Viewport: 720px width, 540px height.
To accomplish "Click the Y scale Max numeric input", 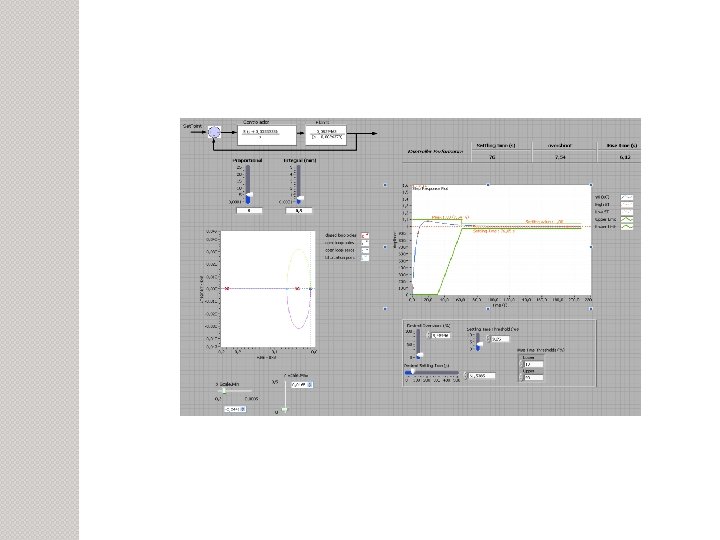I will click(301, 384).
